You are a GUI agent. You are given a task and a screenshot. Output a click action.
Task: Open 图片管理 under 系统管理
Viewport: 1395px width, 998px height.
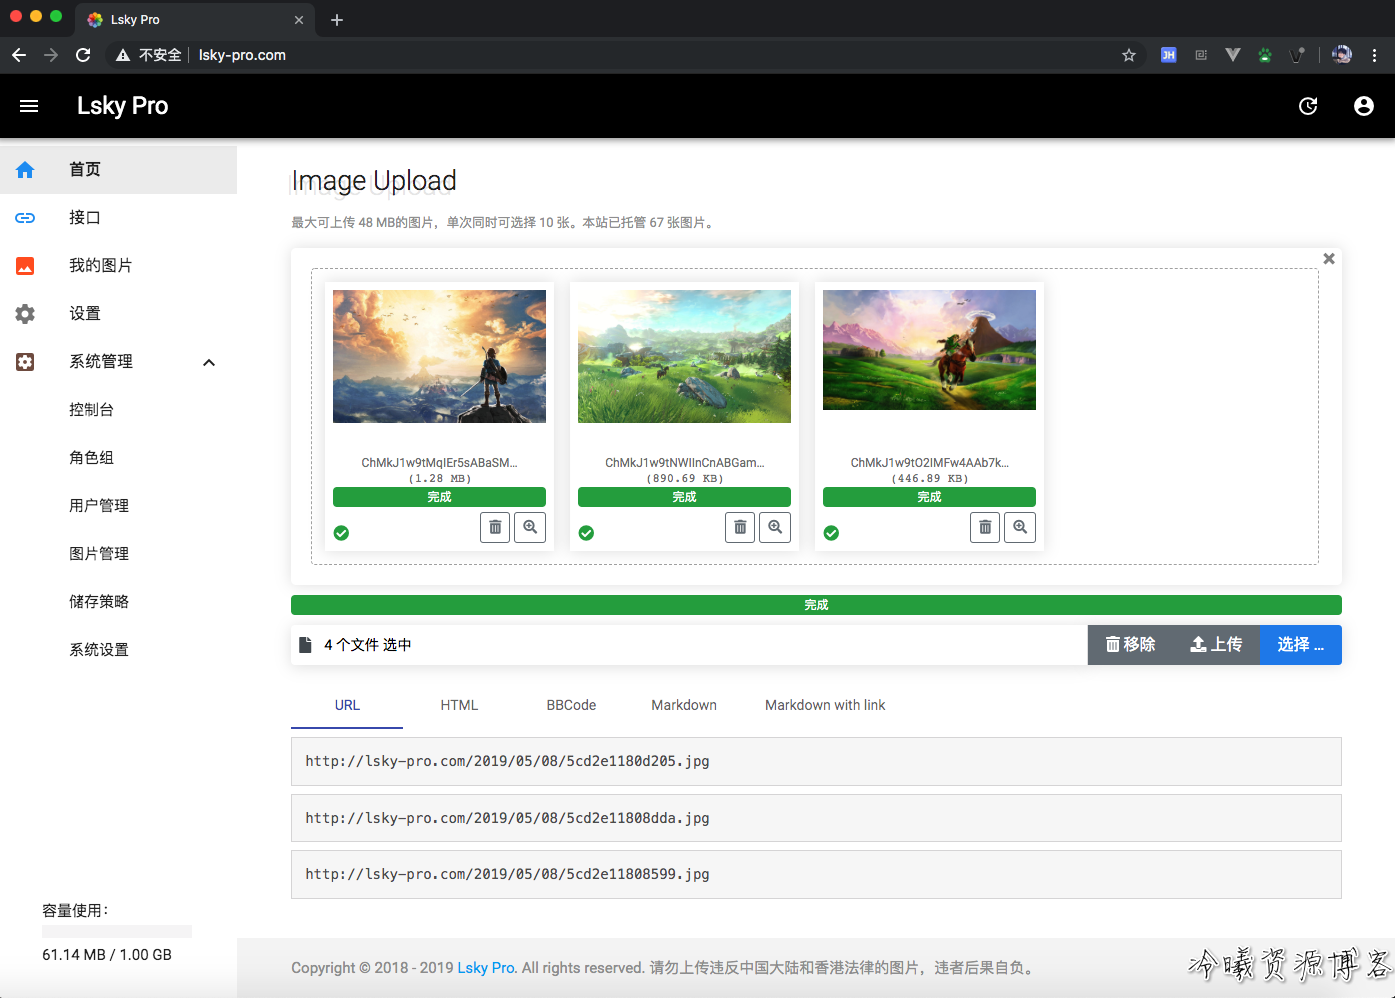click(x=118, y=554)
